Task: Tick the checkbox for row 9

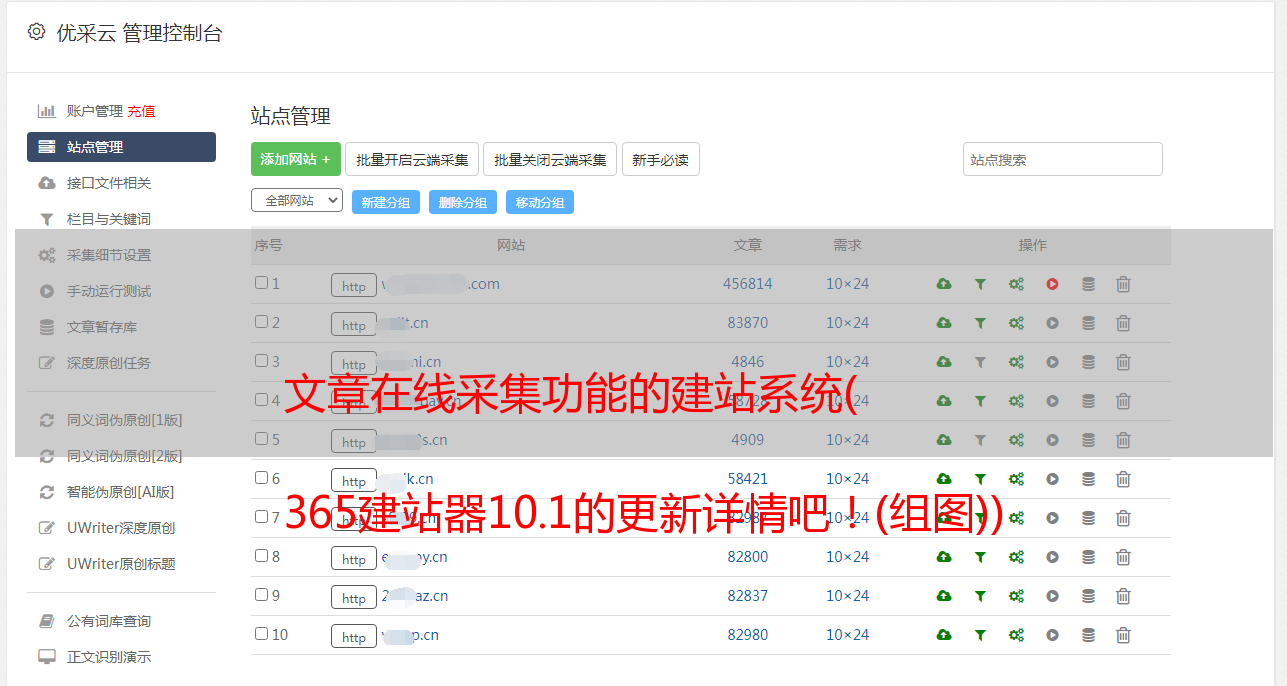Action: pyautogui.click(x=261, y=595)
